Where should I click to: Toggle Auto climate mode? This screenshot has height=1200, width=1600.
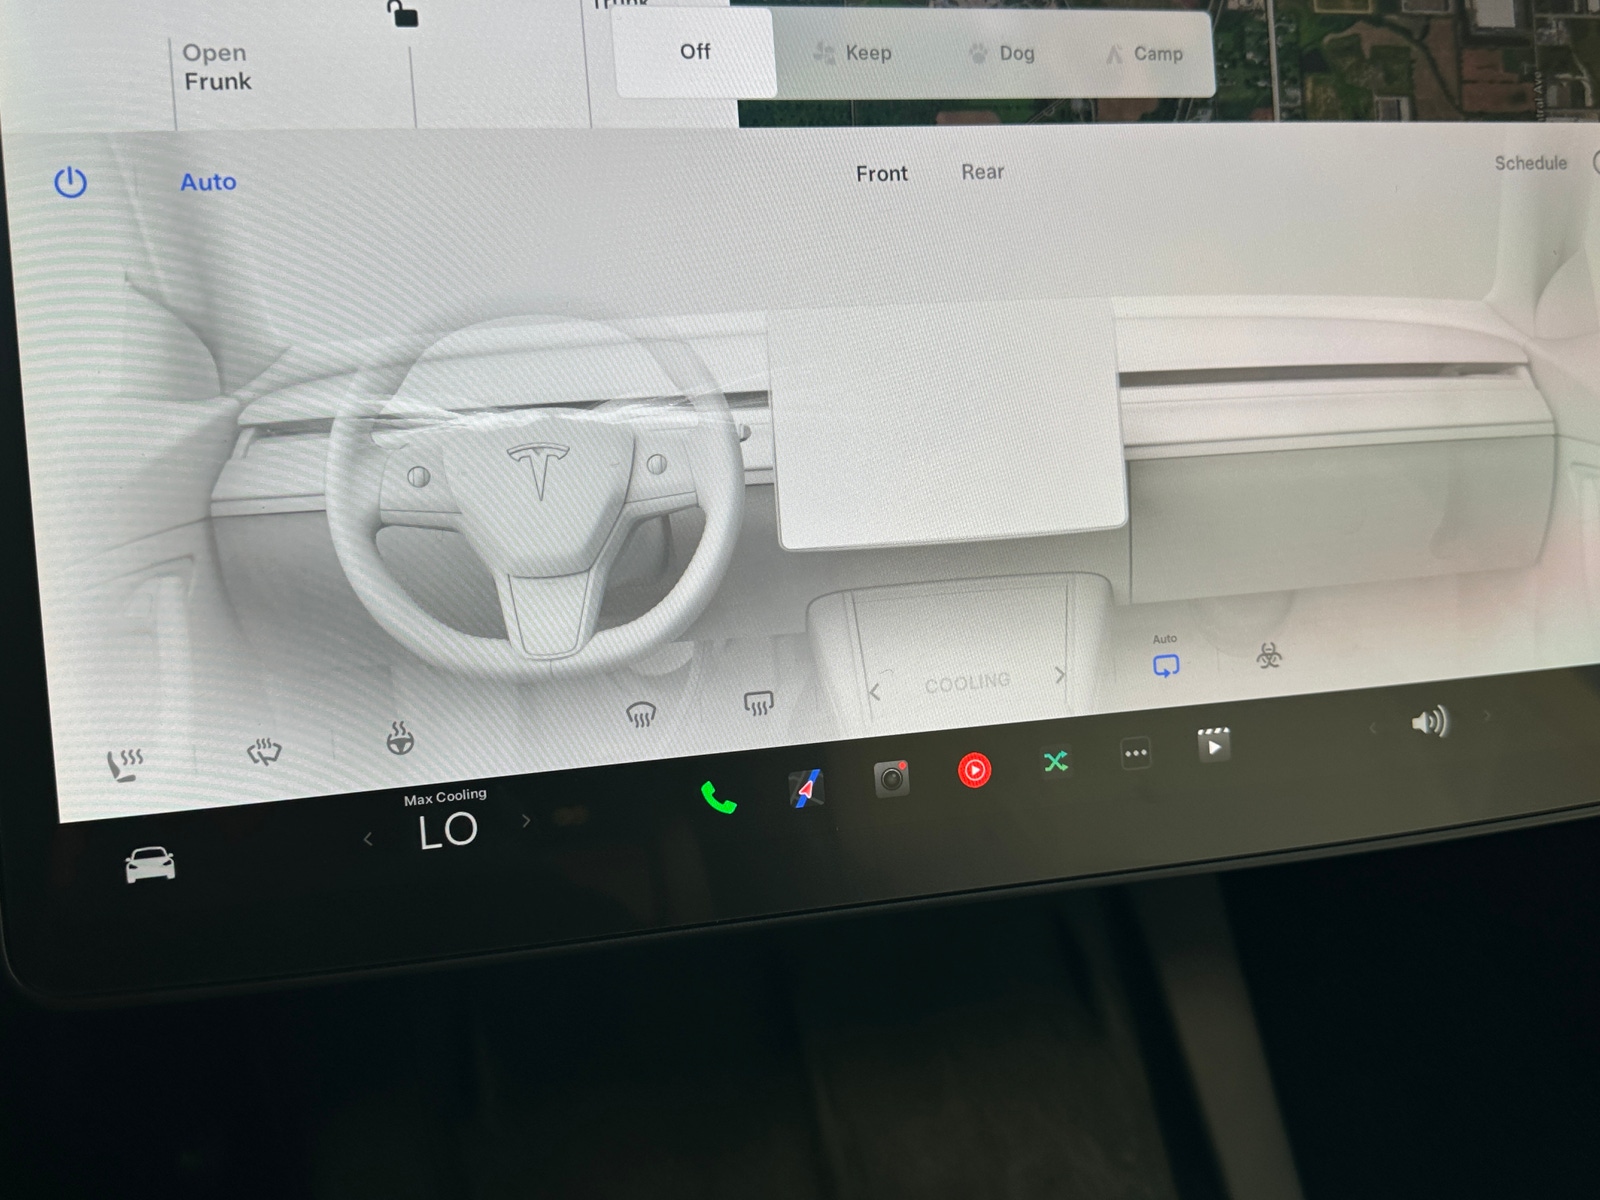tap(208, 182)
